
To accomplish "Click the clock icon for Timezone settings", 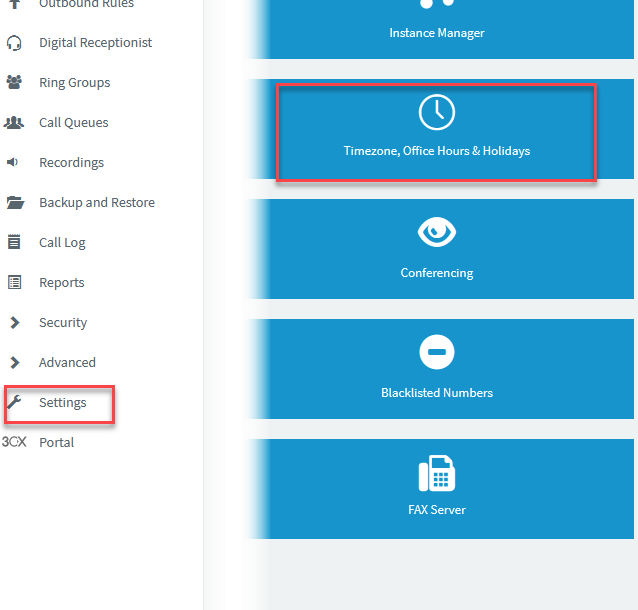I will pyautogui.click(x=437, y=112).
